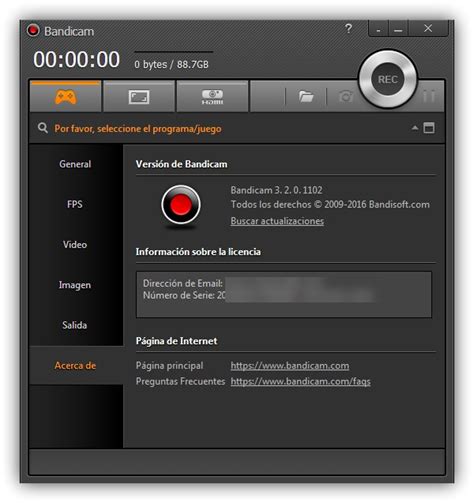Click the 'Todos los derechos' copyright text
The height and width of the screenshot is (503, 474).
(x=330, y=204)
